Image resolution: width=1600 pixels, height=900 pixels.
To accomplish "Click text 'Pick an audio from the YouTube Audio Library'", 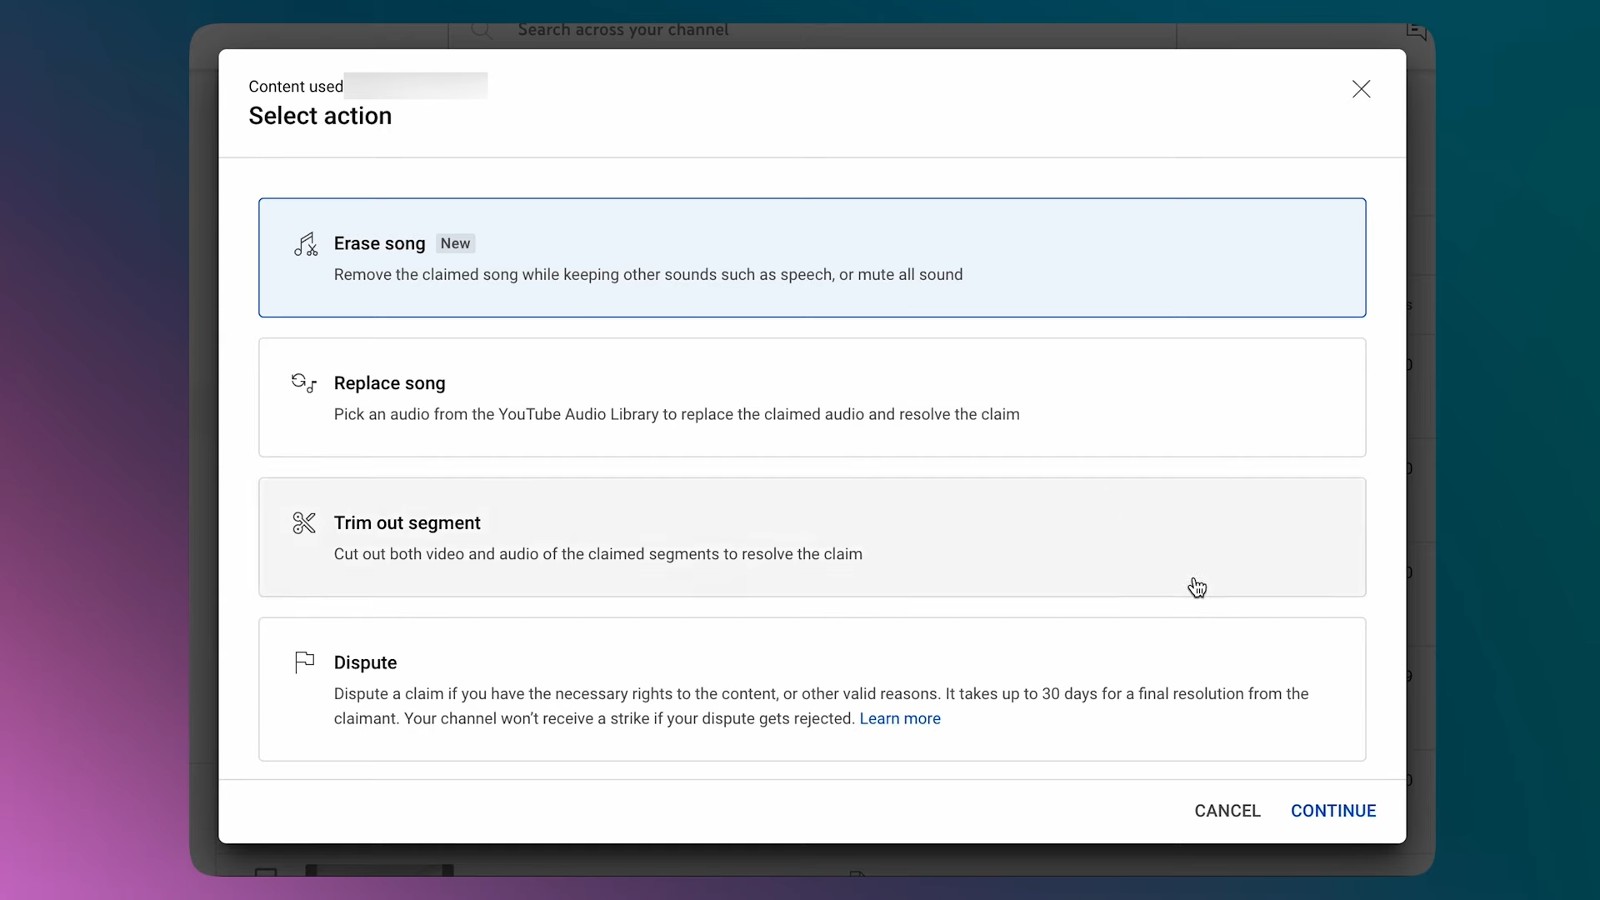I will (x=496, y=414).
